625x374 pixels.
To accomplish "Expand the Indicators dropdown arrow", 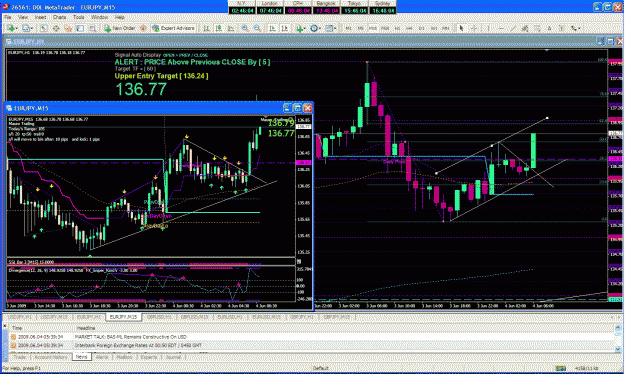I will [305, 28].
